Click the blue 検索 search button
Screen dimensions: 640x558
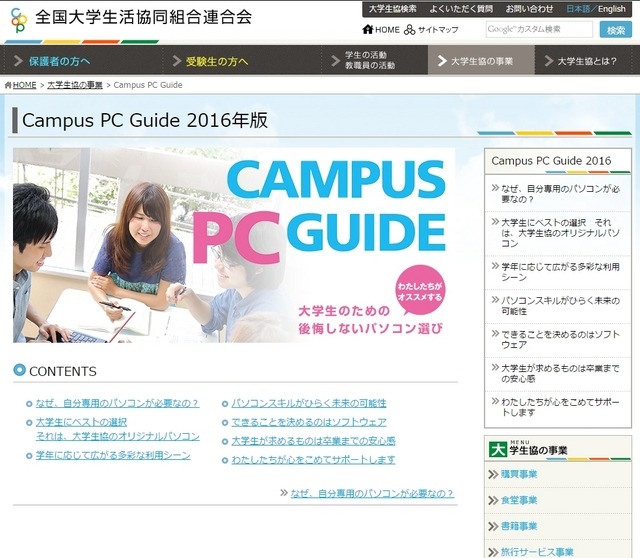(616, 30)
